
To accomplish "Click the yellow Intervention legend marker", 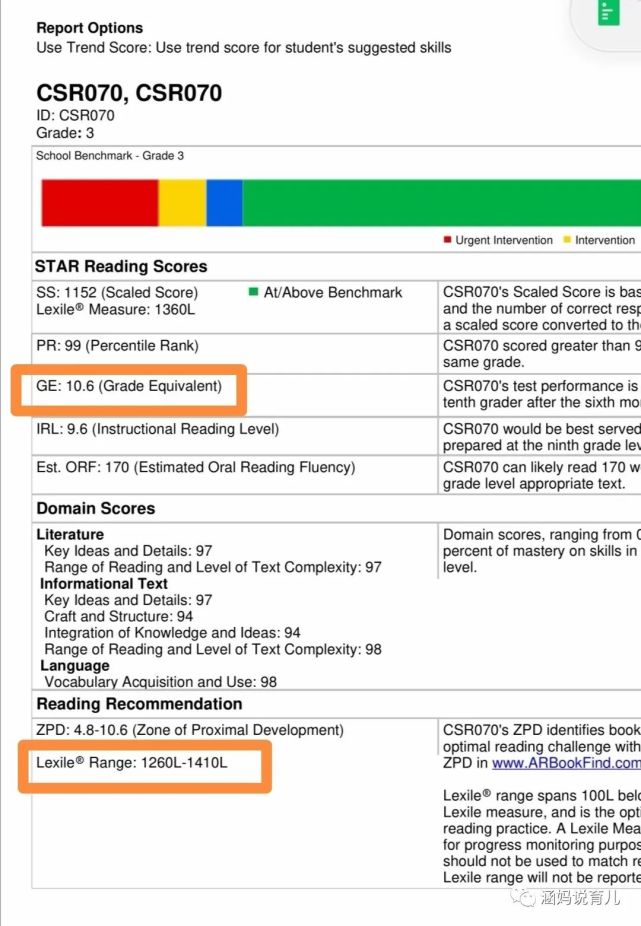I will click(x=567, y=240).
